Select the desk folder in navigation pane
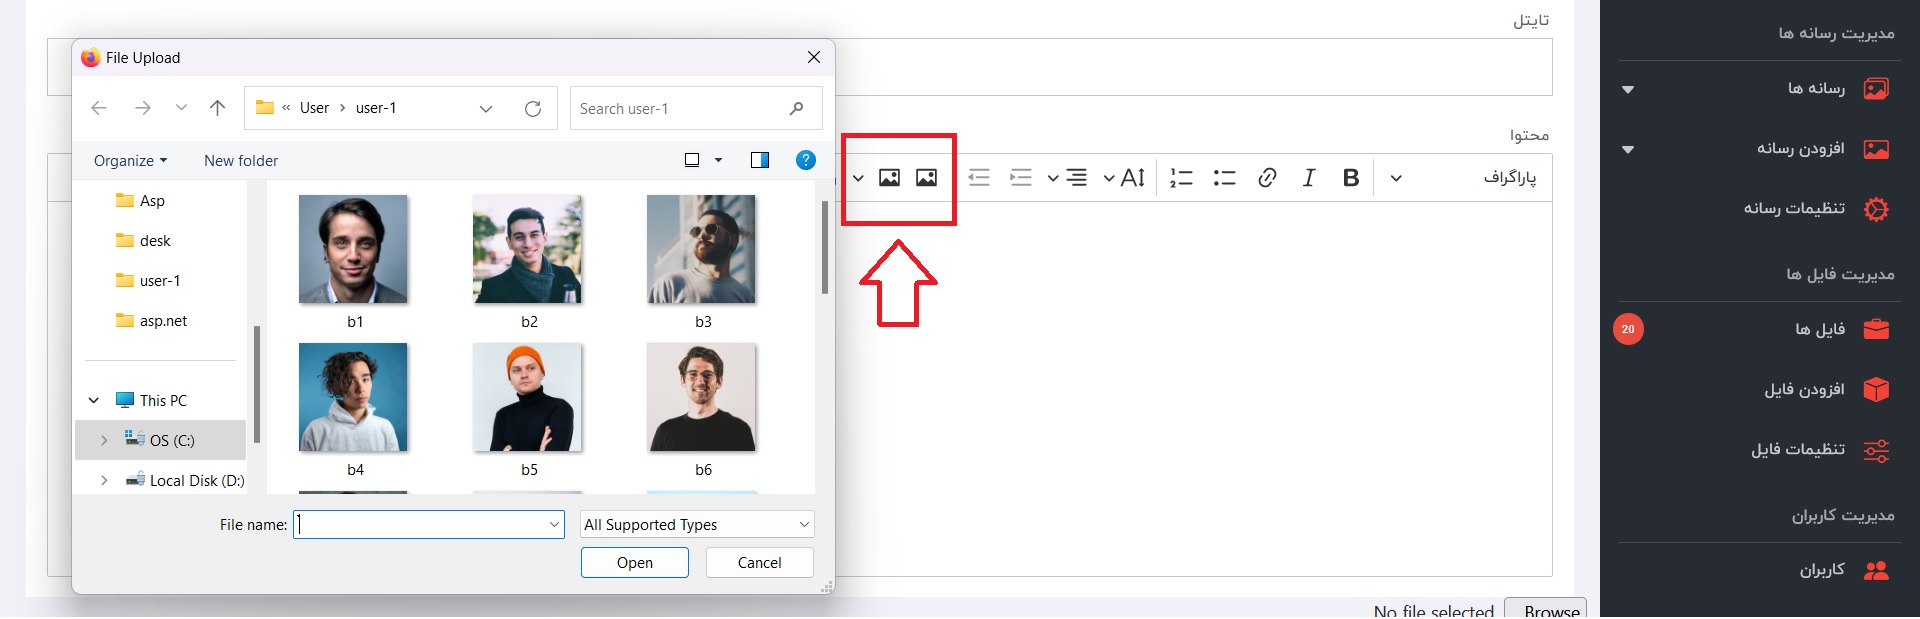The image size is (1920, 619). coord(143,241)
